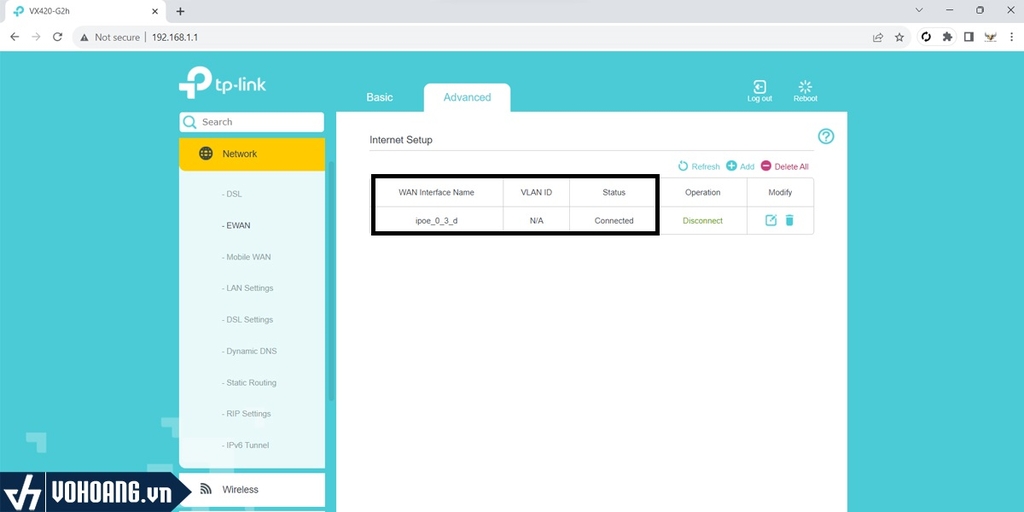The width and height of the screenshot is (1024, 512).
Task: Select the EWAN submenu item
Action: [x=236, y=225]
